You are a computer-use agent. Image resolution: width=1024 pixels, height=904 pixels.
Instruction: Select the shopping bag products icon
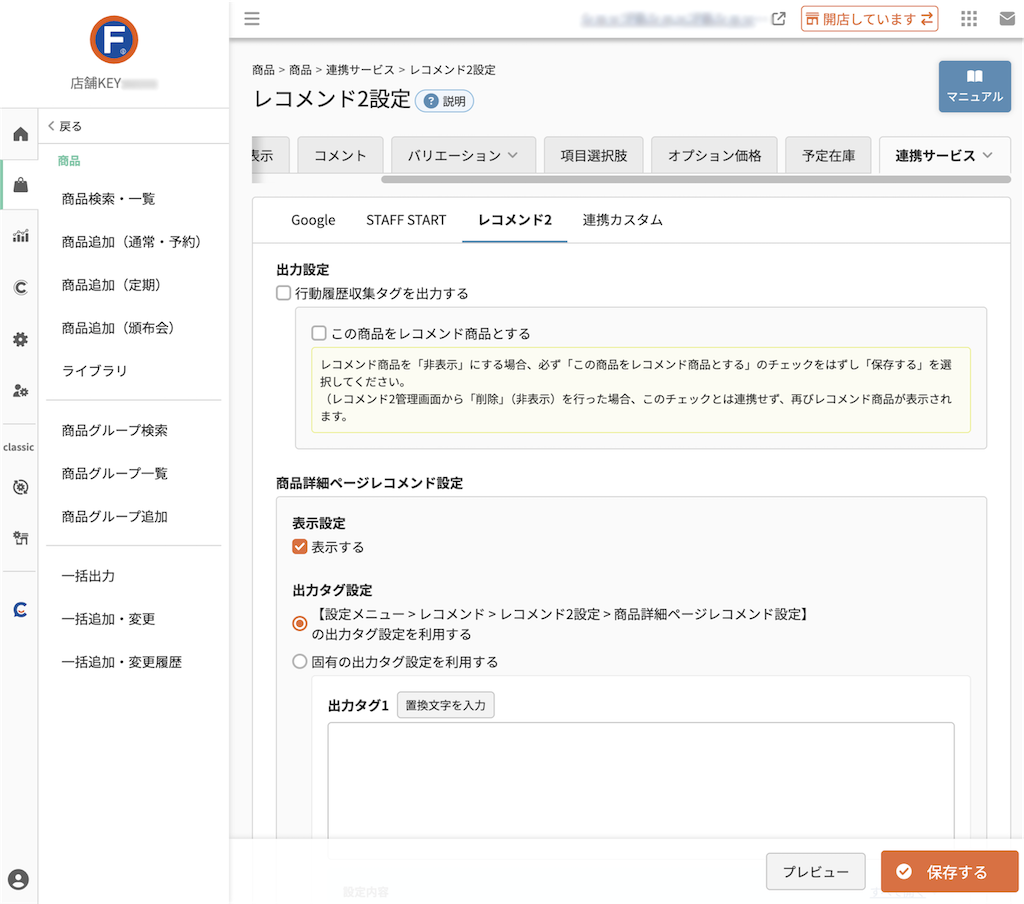(20, 185)
